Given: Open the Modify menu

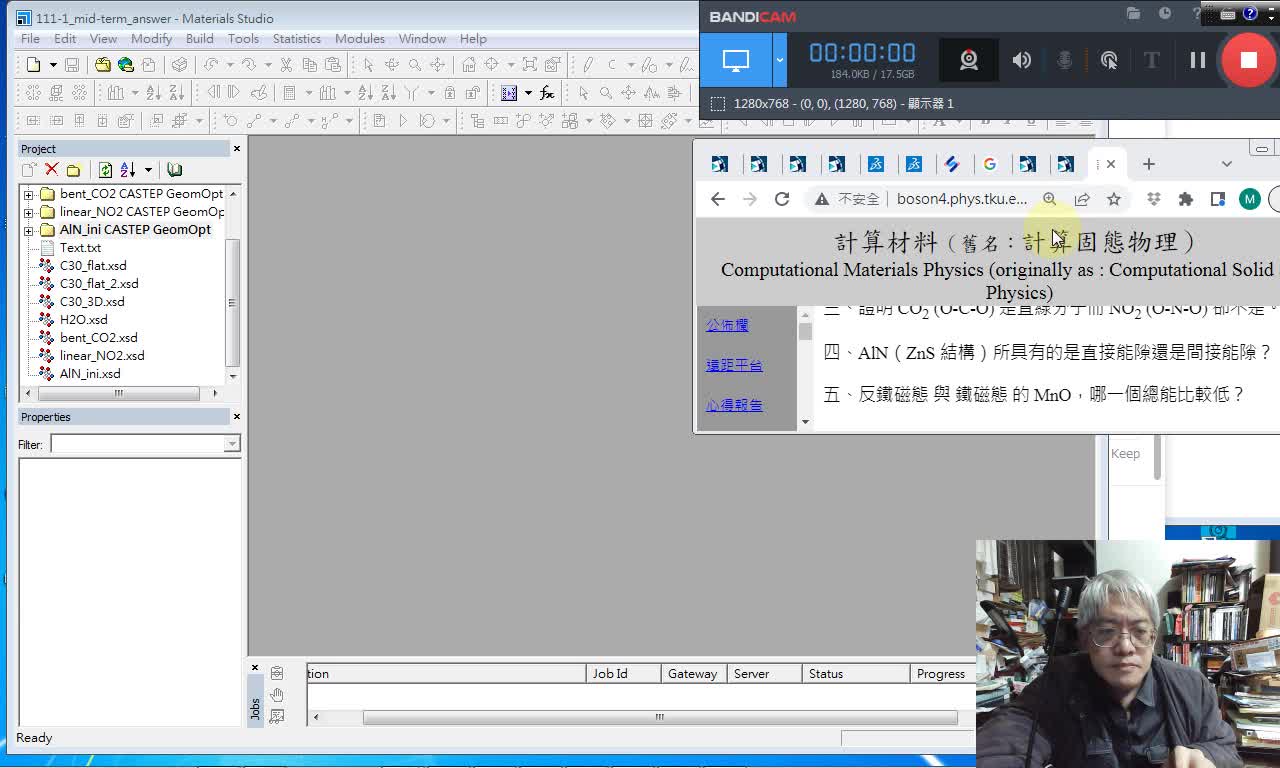Looking at the screenshot, I should point(151,38).
